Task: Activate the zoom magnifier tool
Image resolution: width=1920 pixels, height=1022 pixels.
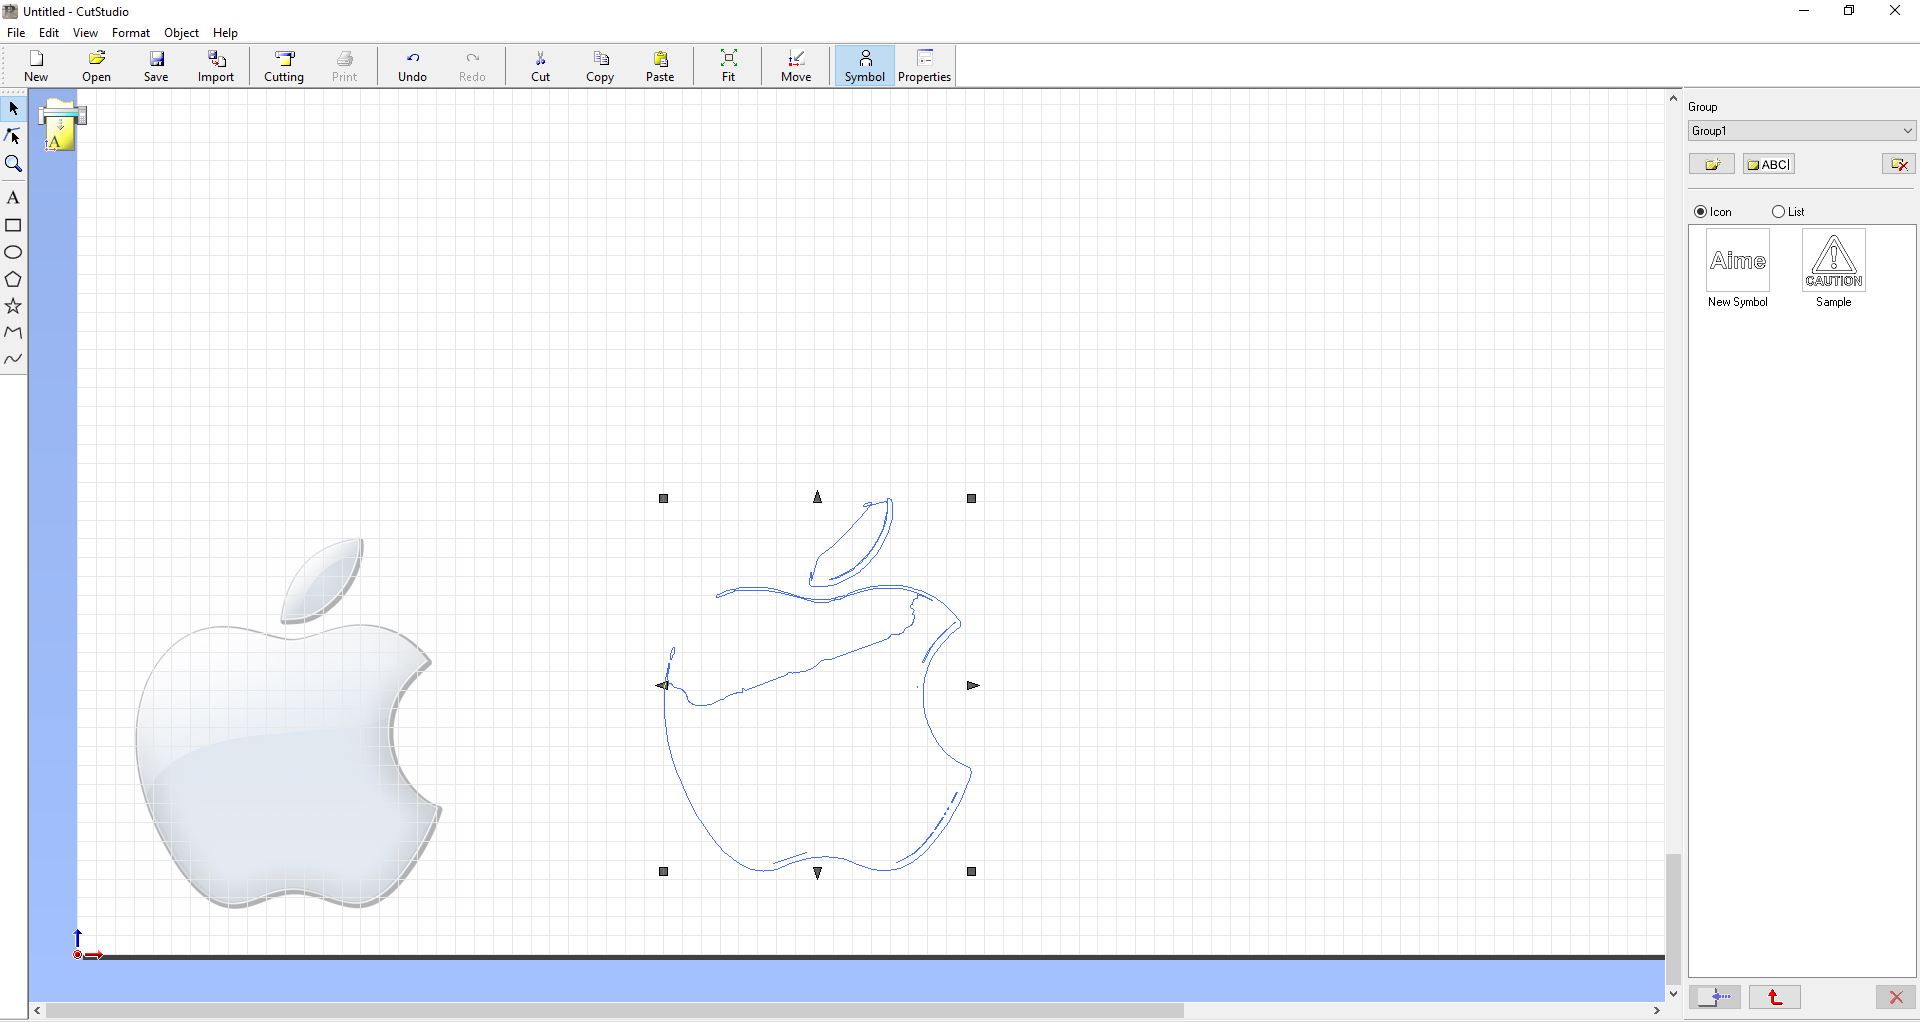Action: [13, 164]
